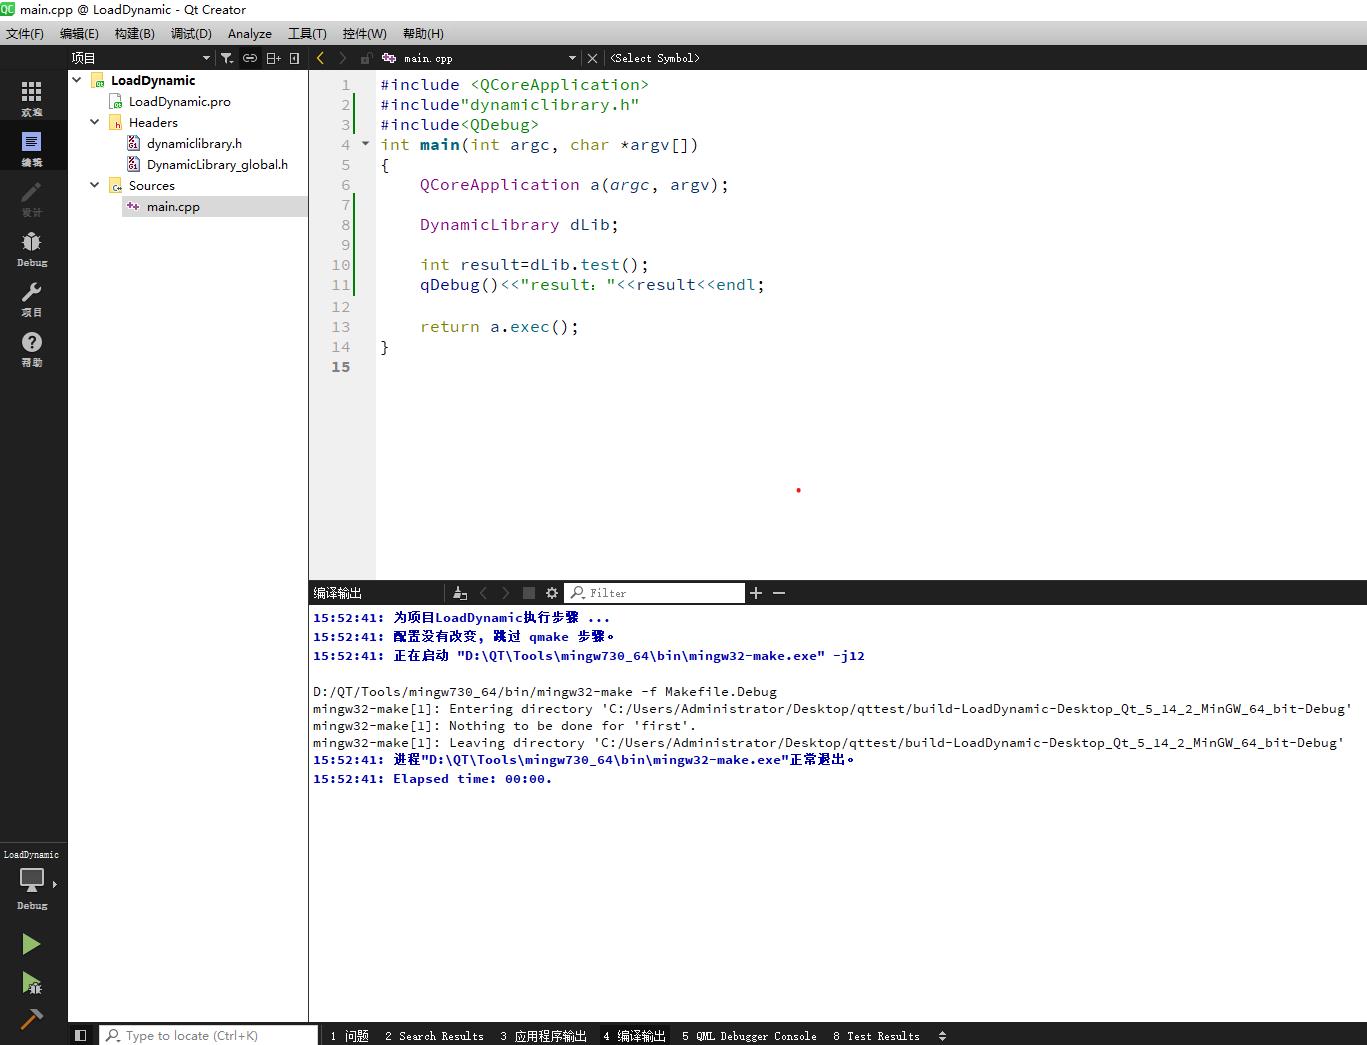Click the compile output Filter field
This screenshot has height=1045, width=1367.
pos(655,593)
